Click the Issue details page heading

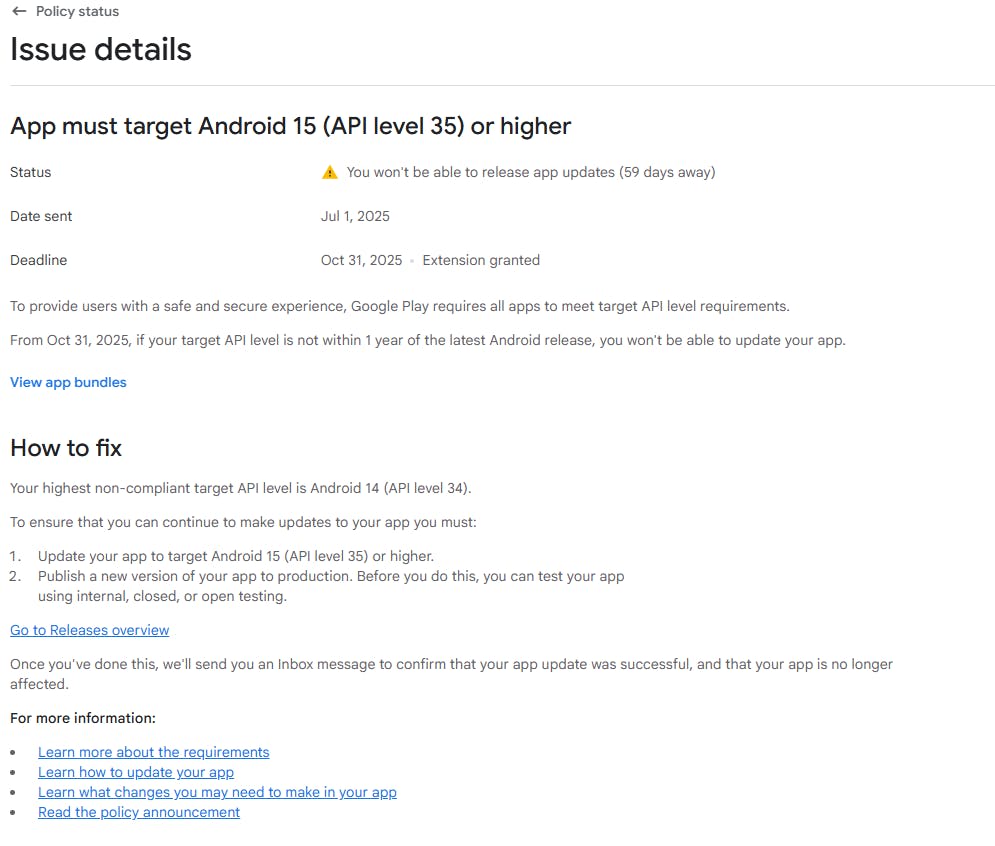pyautogui.click(x=101, y=50)
